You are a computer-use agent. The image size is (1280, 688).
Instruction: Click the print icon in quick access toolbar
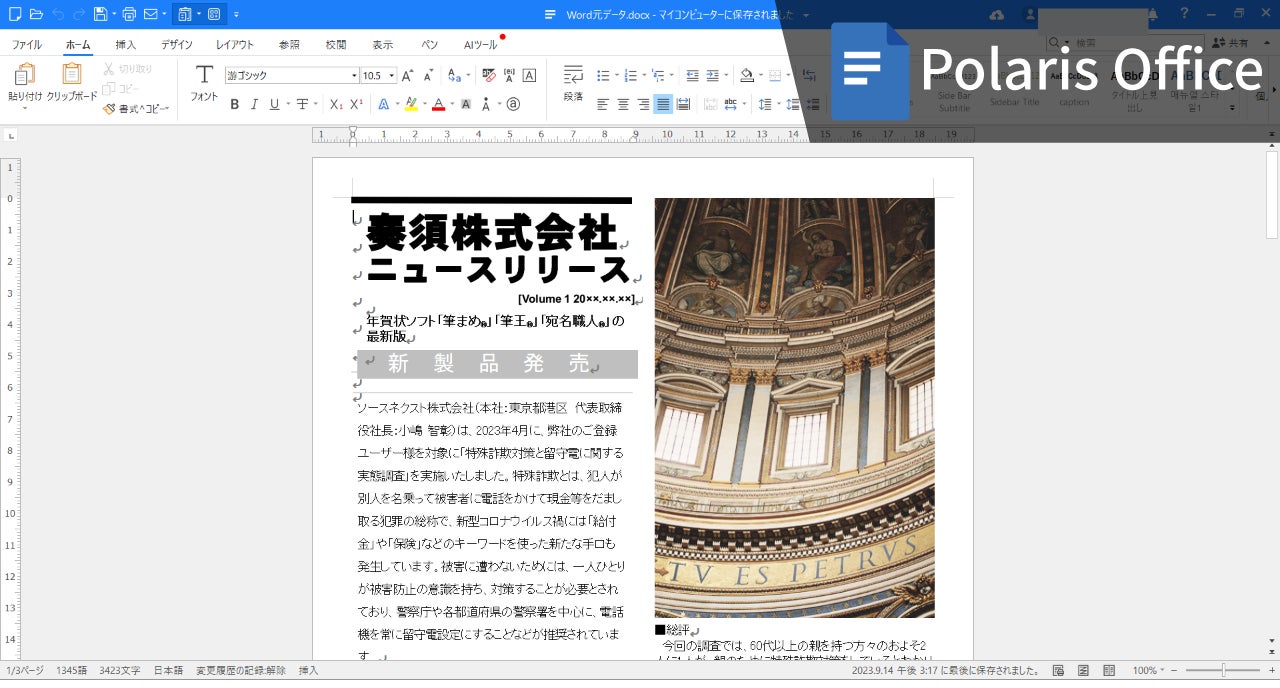point(129,14)
